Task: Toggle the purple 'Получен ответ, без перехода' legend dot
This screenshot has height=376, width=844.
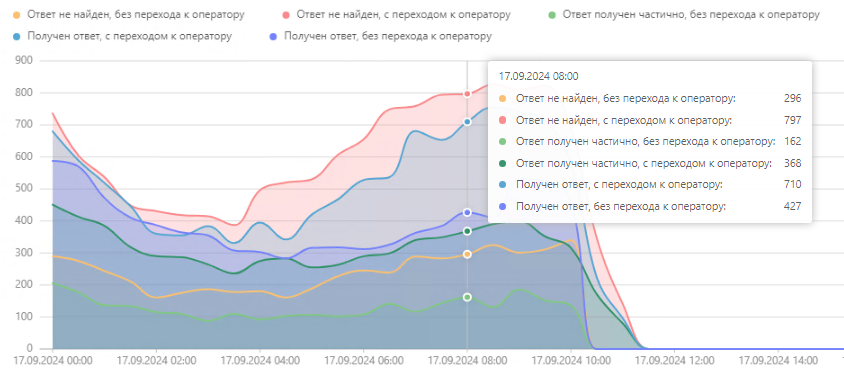Action: pyautogui.click(x=273, y=37)
